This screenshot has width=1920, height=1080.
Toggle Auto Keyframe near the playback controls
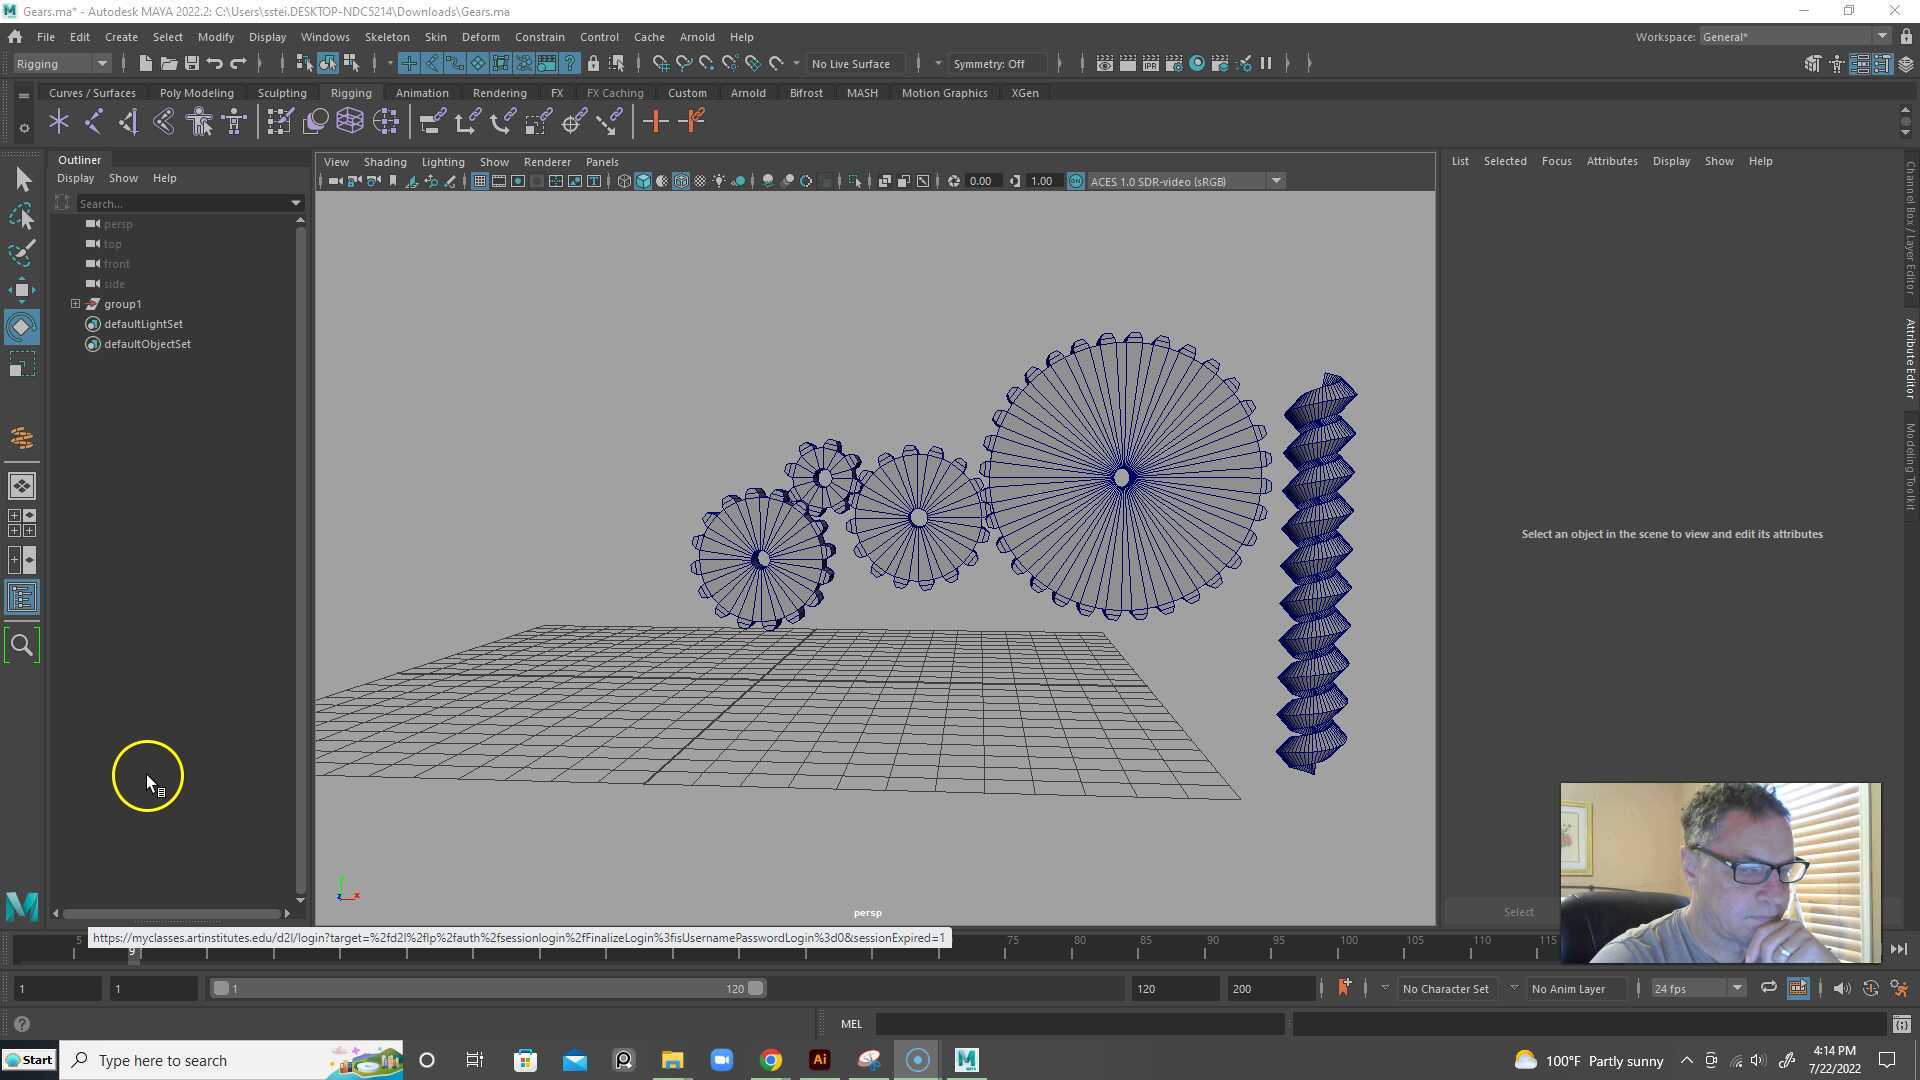1345,988
